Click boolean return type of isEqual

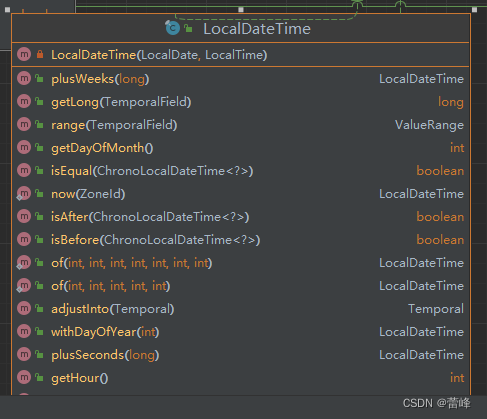pos(440,171)
